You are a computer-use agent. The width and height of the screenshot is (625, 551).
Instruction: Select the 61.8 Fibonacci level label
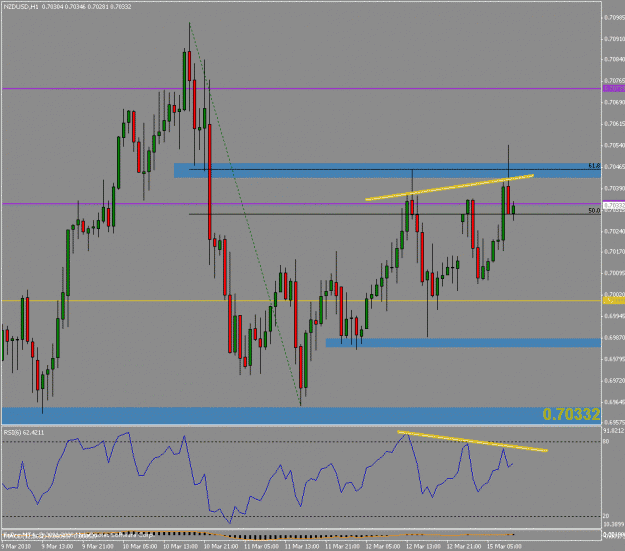click(x=594, y=165)
